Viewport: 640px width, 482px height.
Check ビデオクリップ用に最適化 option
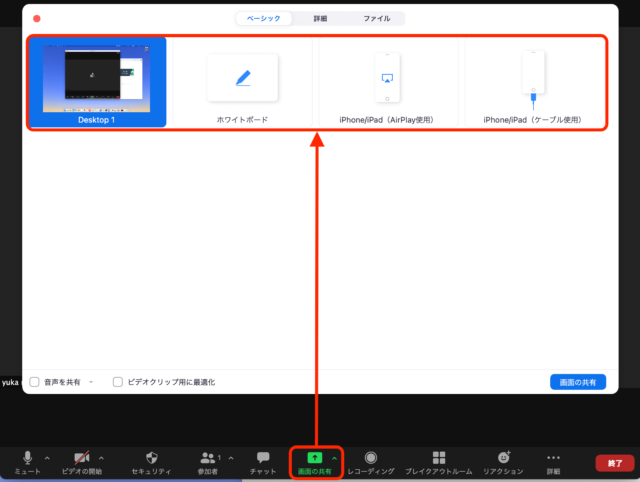[118, 382]
